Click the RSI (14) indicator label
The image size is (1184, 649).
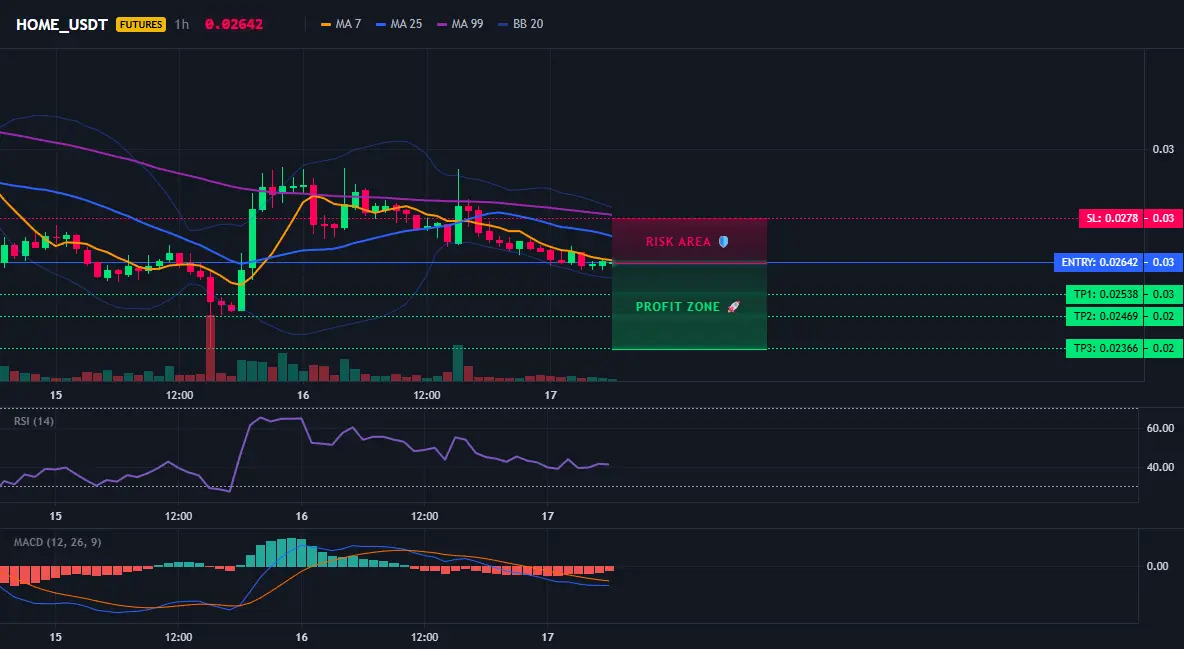[34, 421]
